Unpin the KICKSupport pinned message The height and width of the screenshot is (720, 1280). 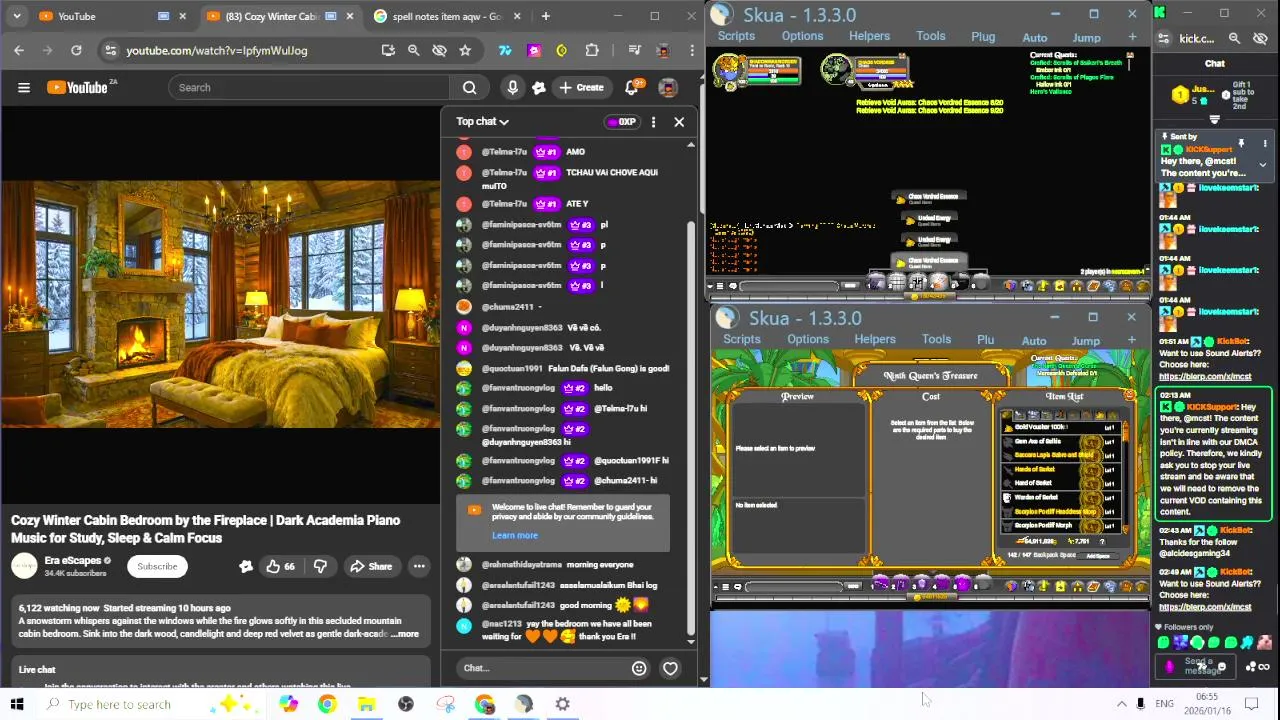pos(1241,144)
